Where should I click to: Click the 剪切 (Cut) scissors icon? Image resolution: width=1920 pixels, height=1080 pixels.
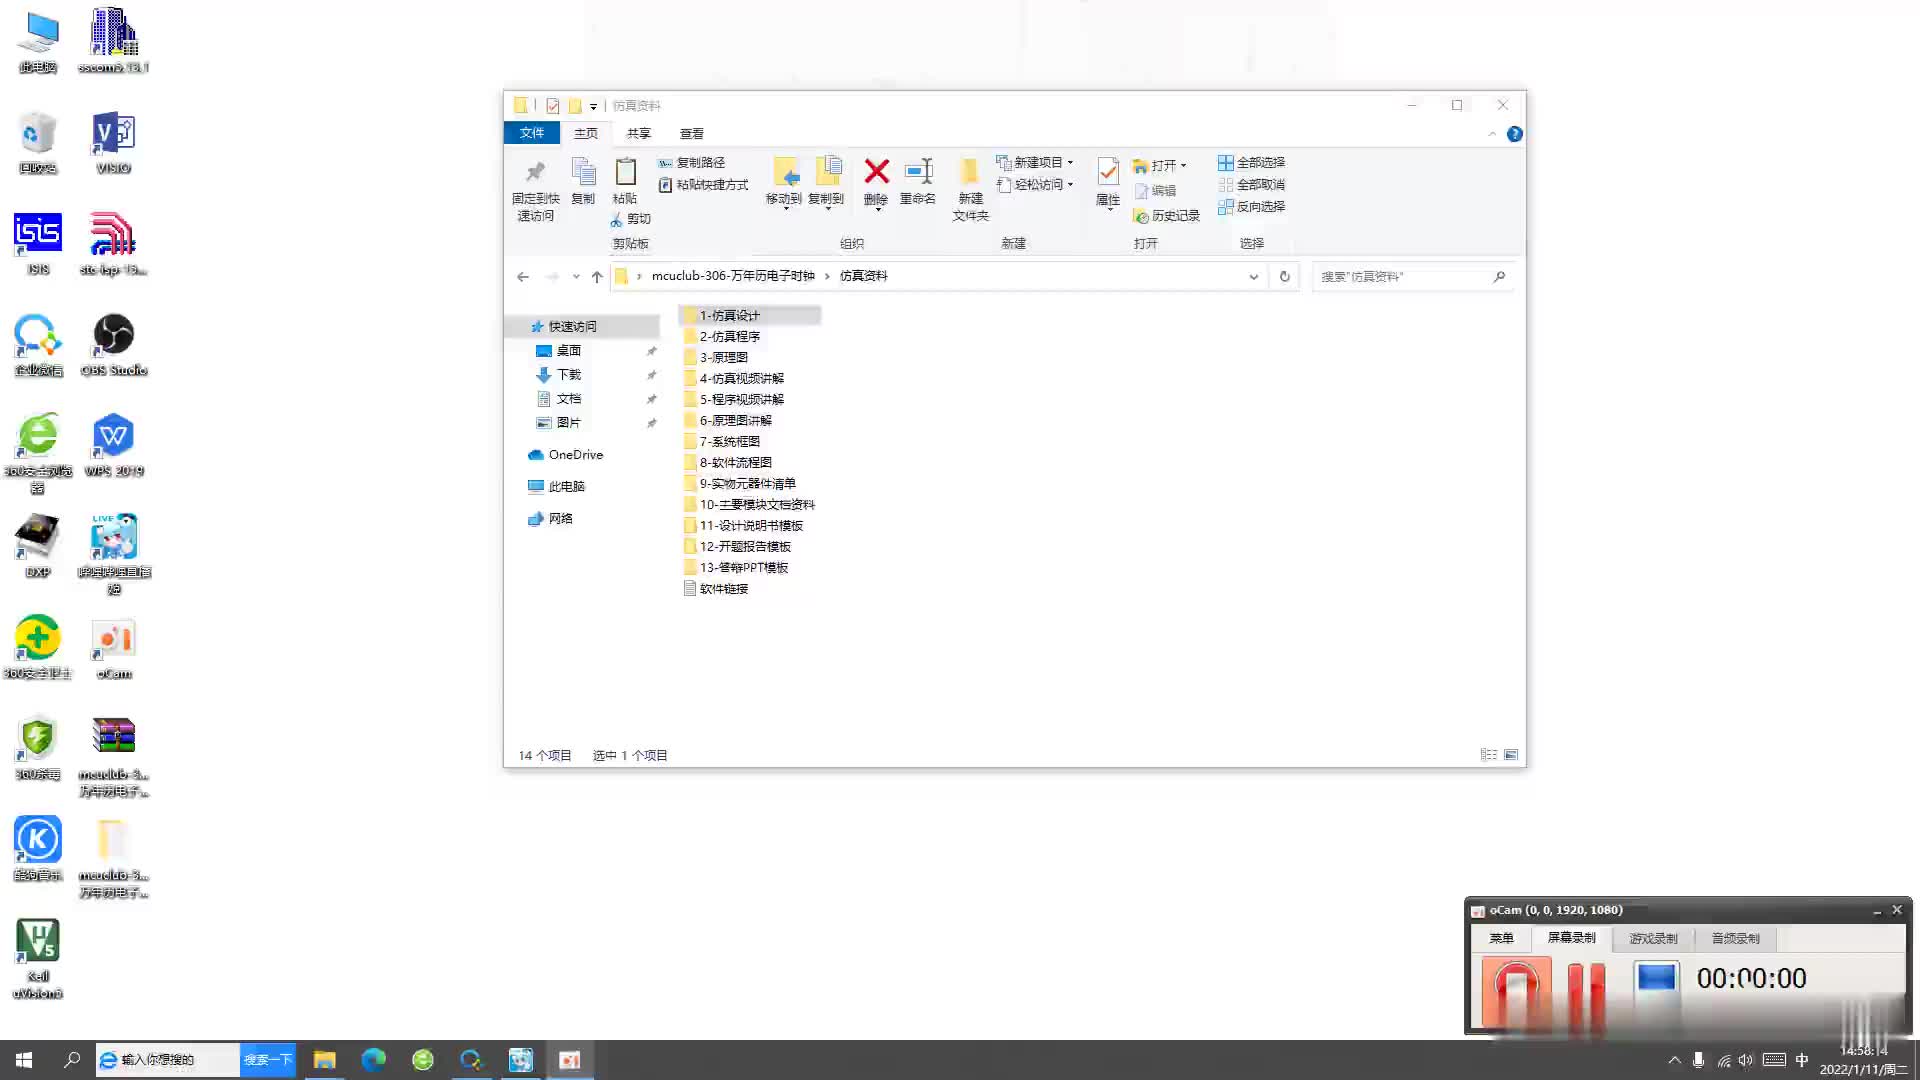631,219
